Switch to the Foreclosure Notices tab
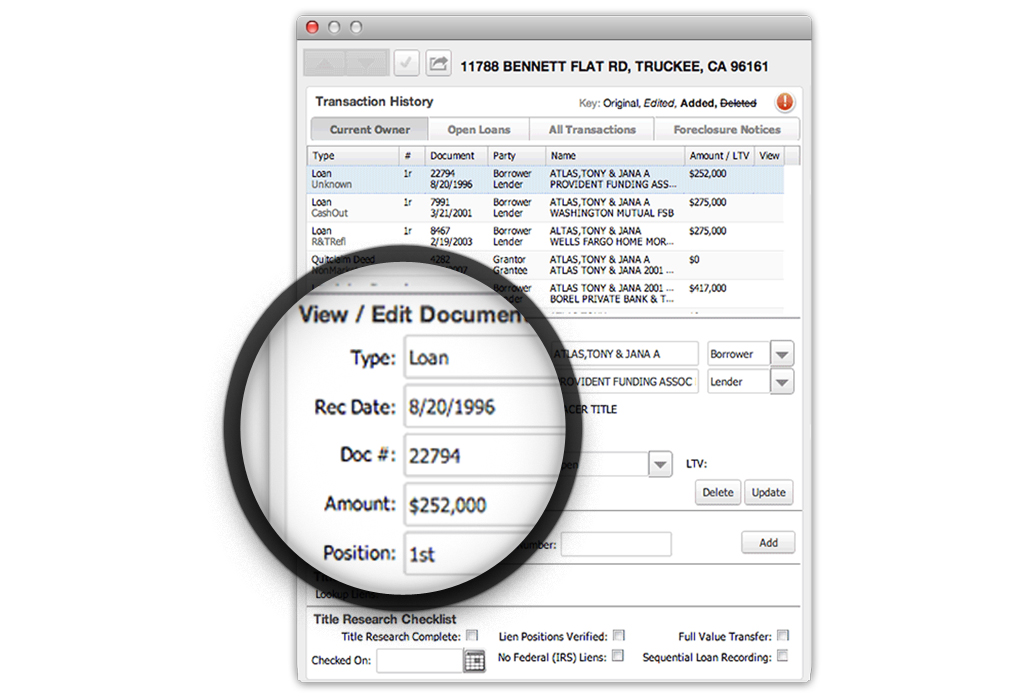1024x700 pixels. coord(727,130)
